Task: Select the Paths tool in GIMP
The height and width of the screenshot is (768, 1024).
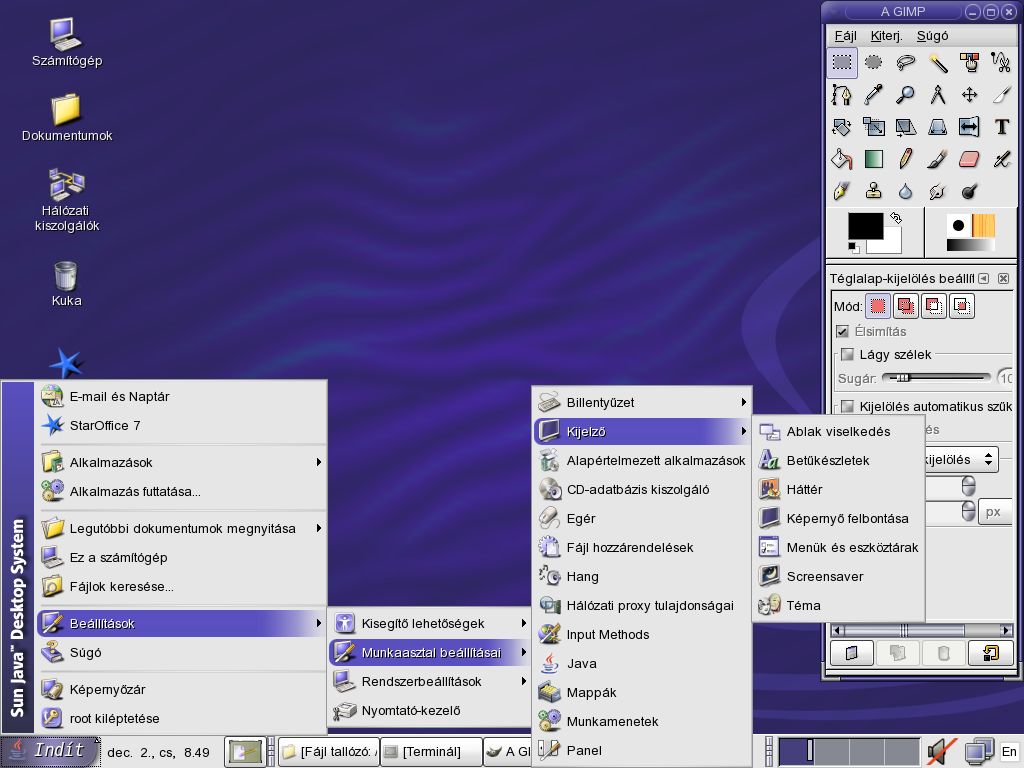Action: coord(842,95)
